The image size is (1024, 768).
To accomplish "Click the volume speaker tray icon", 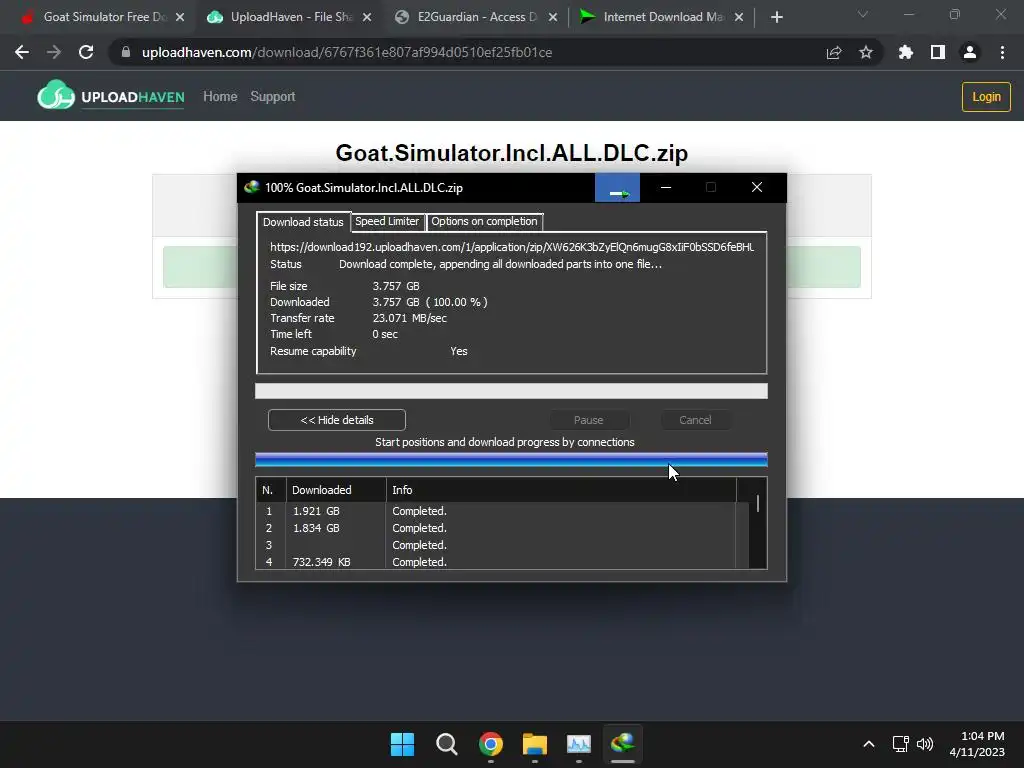I will (925, 744).
